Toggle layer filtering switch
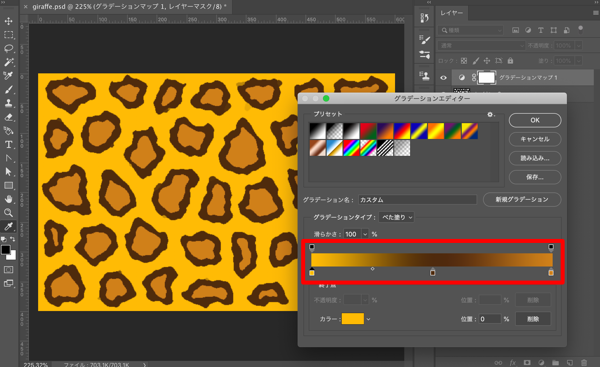600x367 pixels. click(x=580, y=29)
